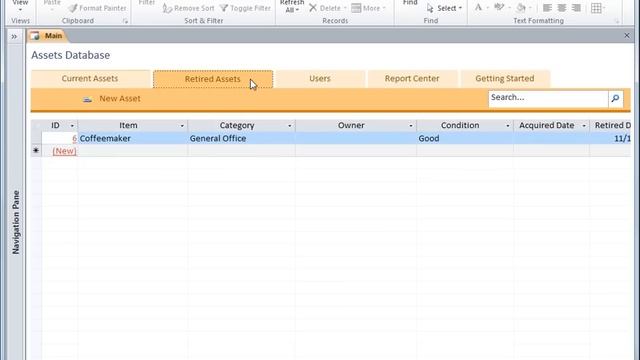Viewport: 640px width, 360px height.
Task: Open the Clipboard dialog launcher
Action: [125, 21]
